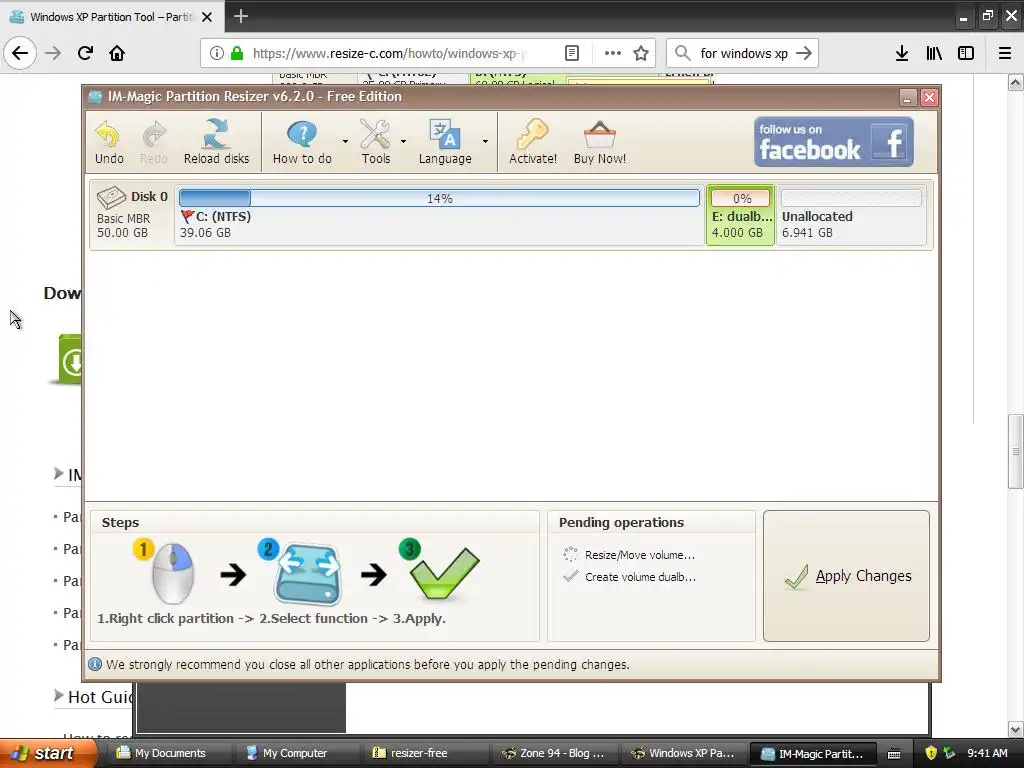Click the info icon in the status bar

(95, 664)
